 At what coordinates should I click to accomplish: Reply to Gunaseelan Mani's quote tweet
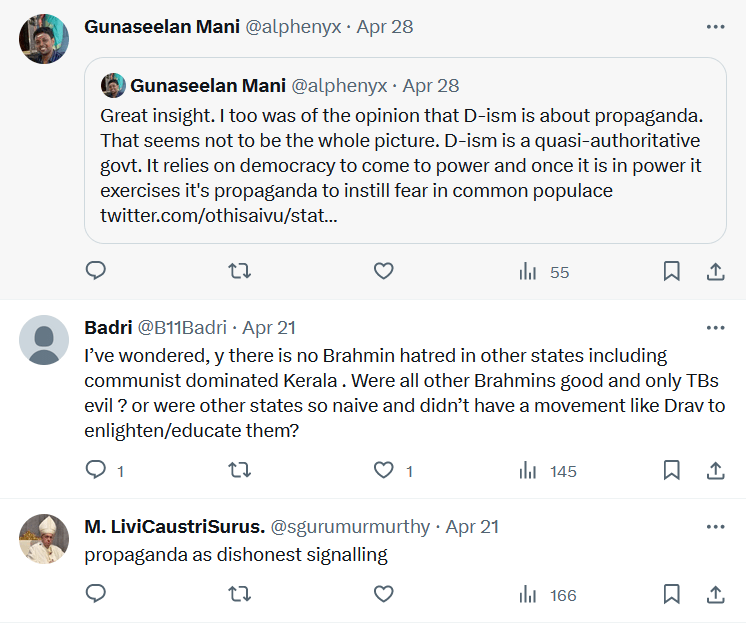tap(96, 271)
